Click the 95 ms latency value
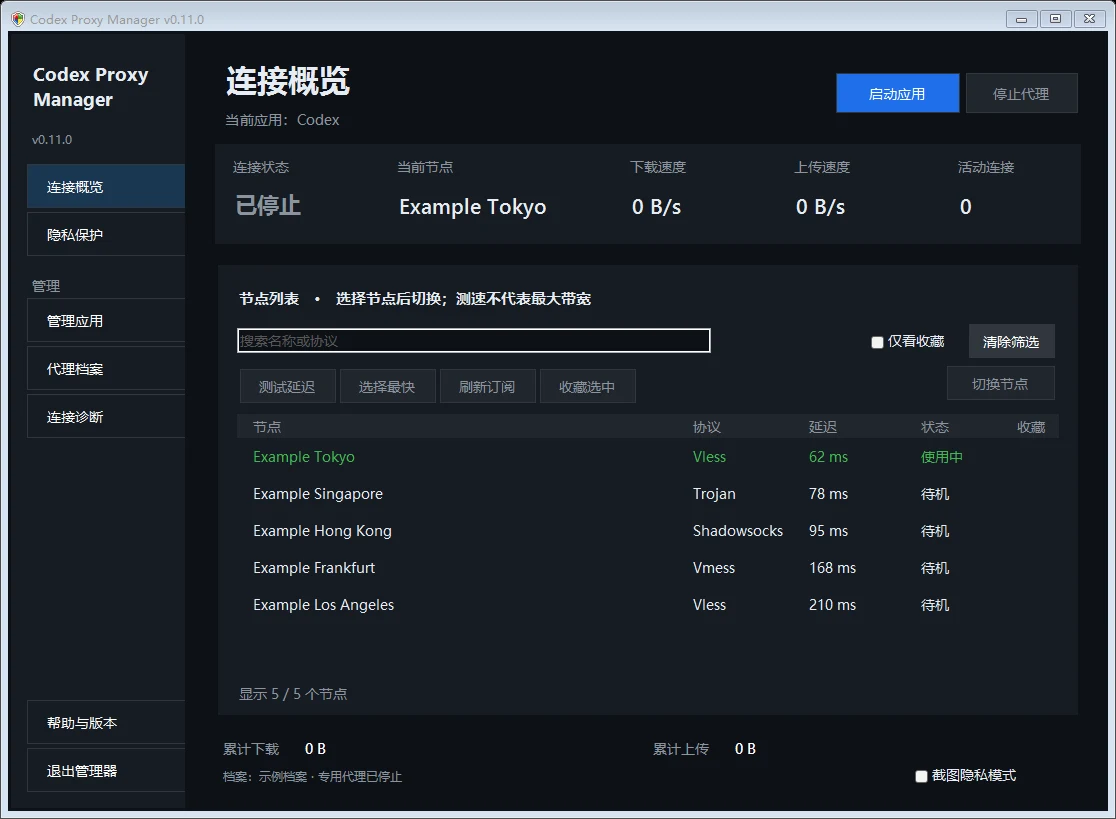 pos(828,531)
